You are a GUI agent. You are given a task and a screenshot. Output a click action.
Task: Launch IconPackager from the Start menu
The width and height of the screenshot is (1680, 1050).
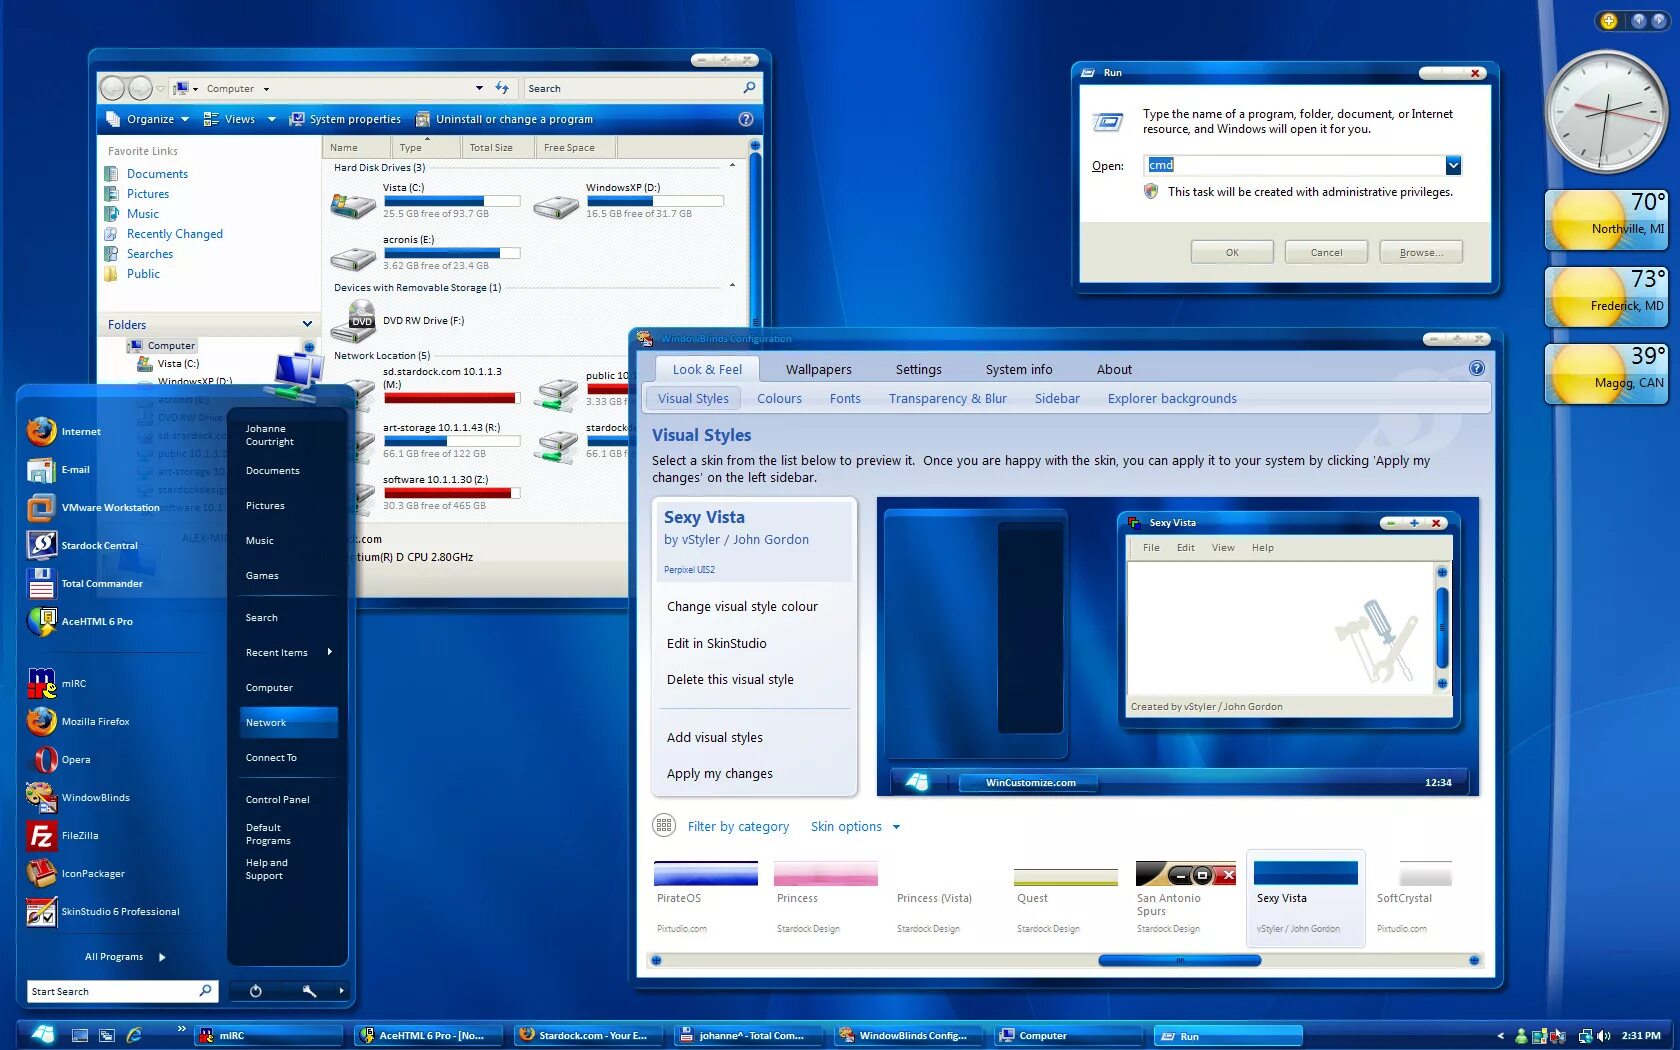click(x=76, y=874)
